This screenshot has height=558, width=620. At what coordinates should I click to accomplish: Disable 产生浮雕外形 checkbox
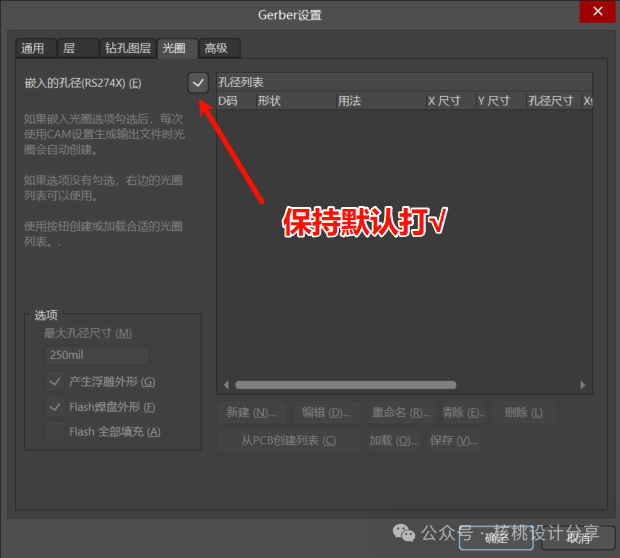[55, 381]
